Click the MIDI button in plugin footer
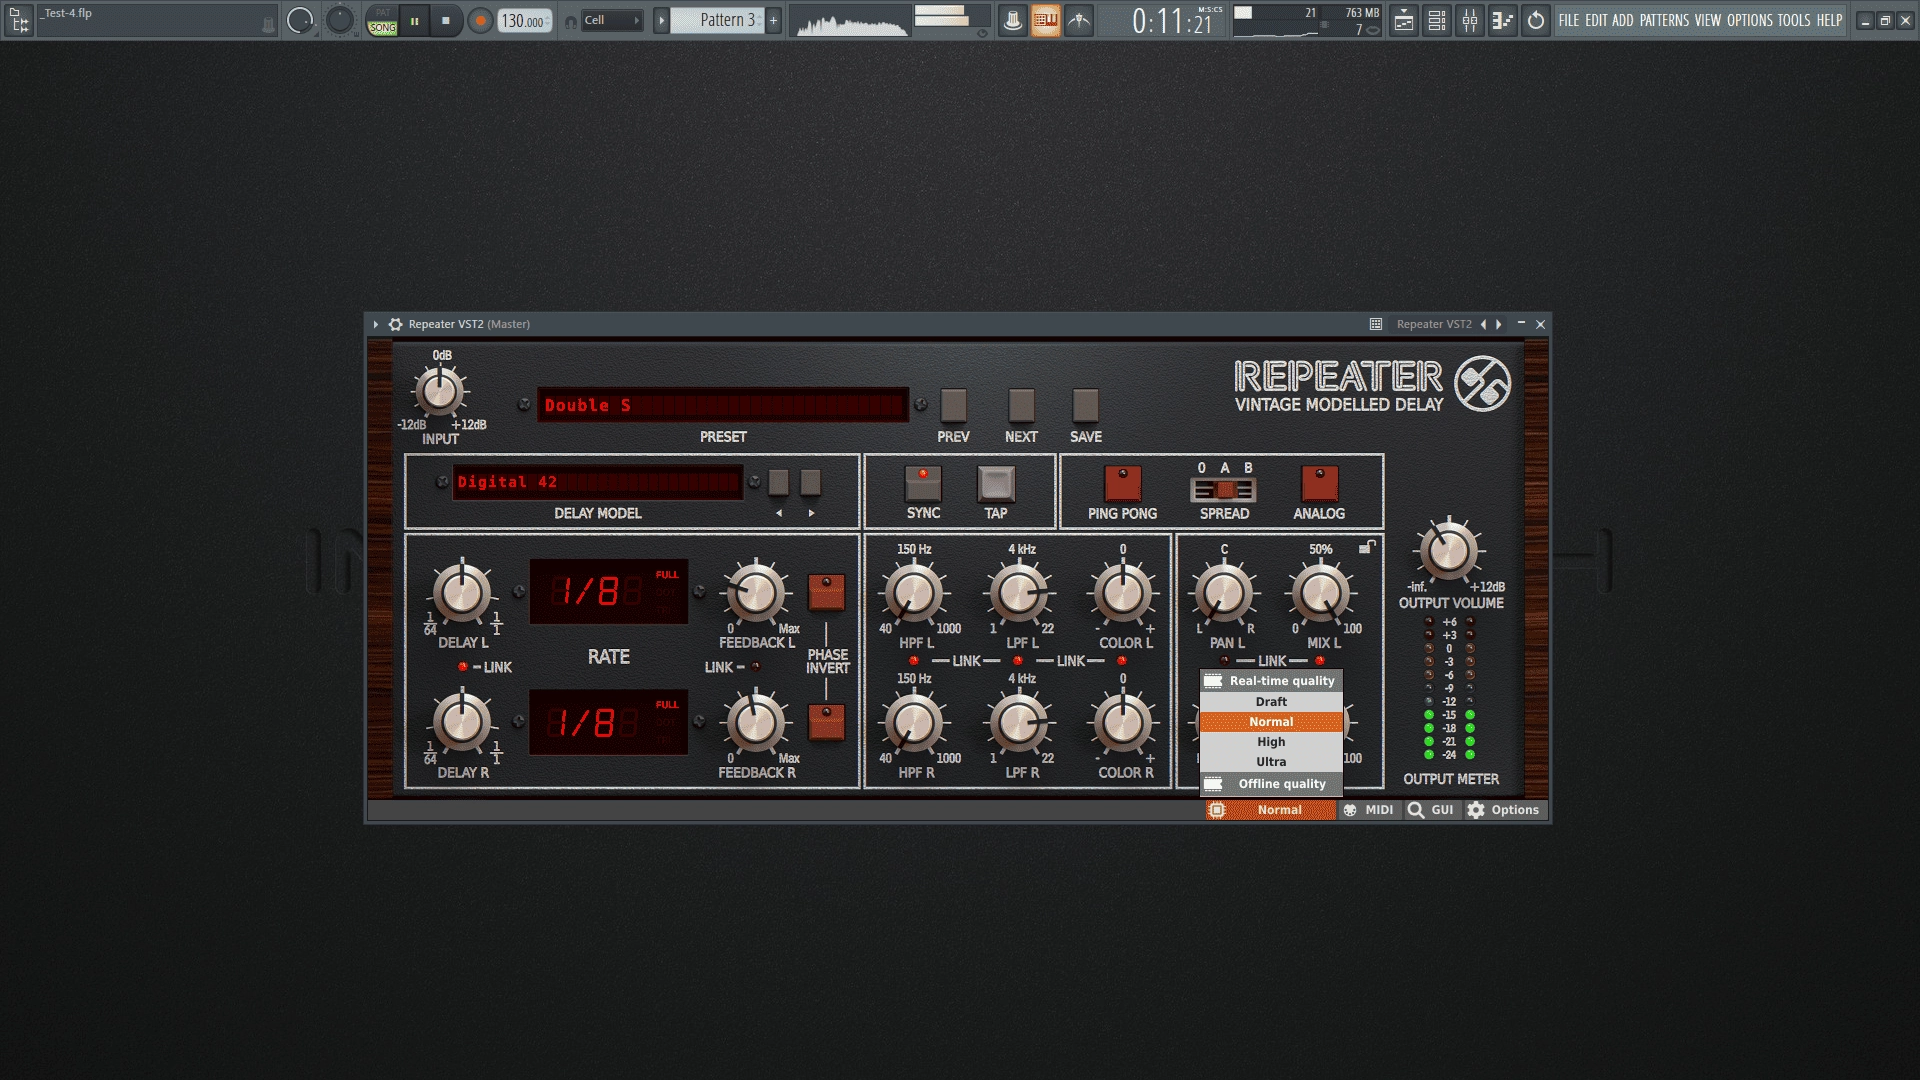This screenshot has height=1080, width=1920. [x=1368, y=810]
